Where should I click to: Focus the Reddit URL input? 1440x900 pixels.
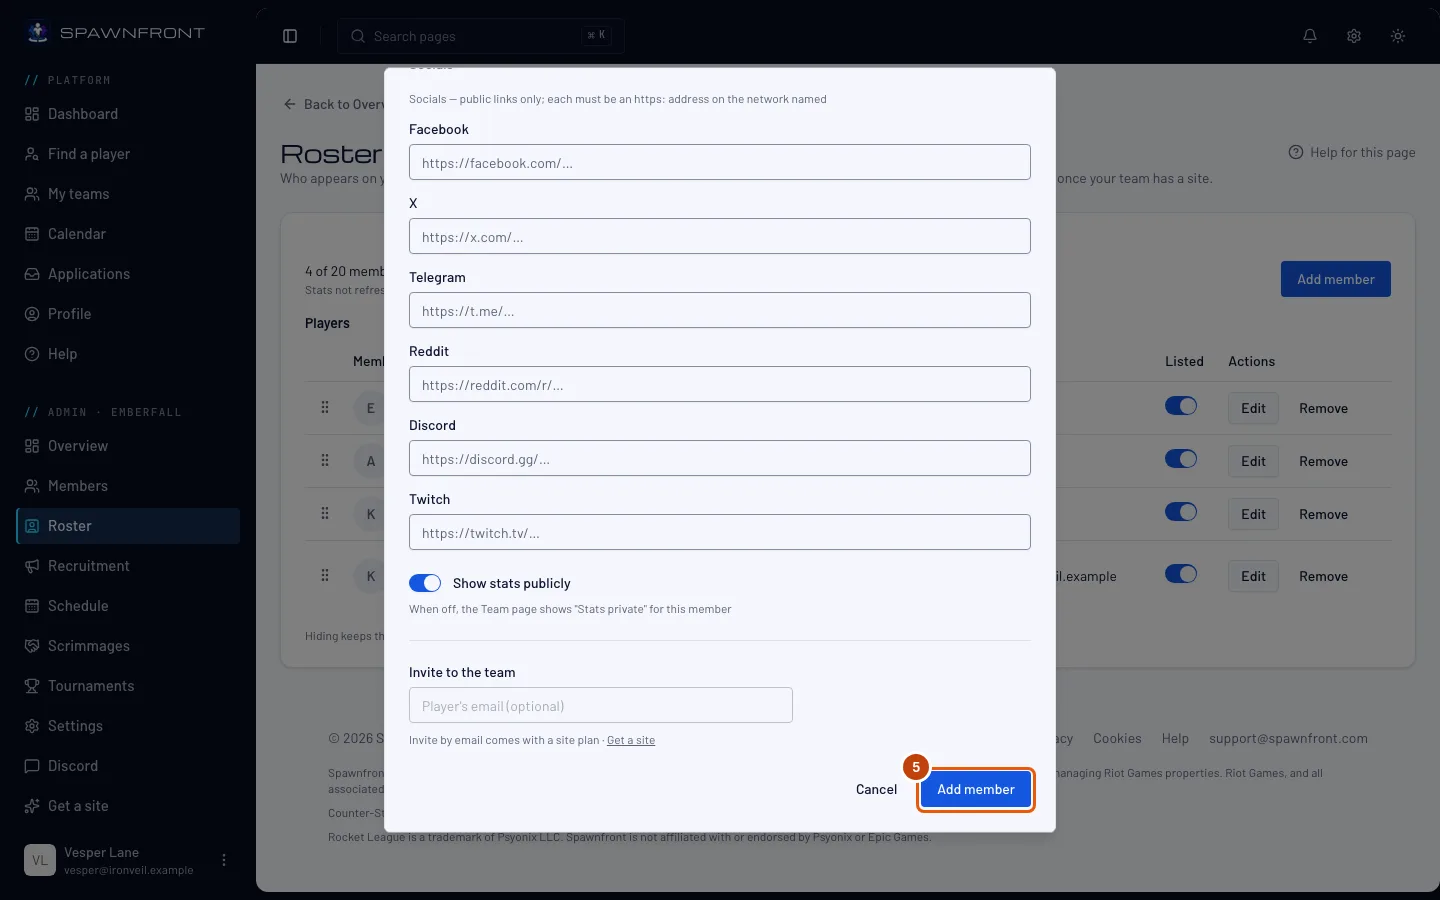tap(720, 384)
